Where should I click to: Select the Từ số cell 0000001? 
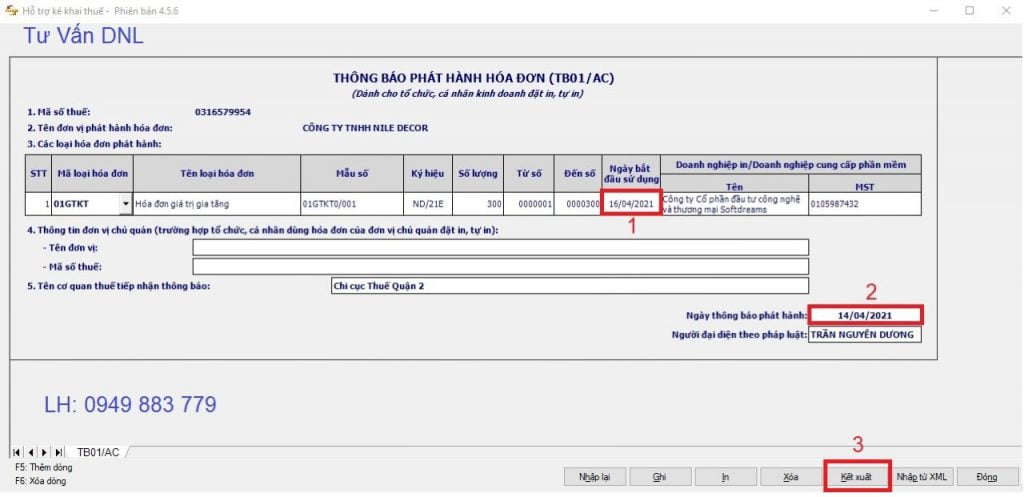pos(529,204)
